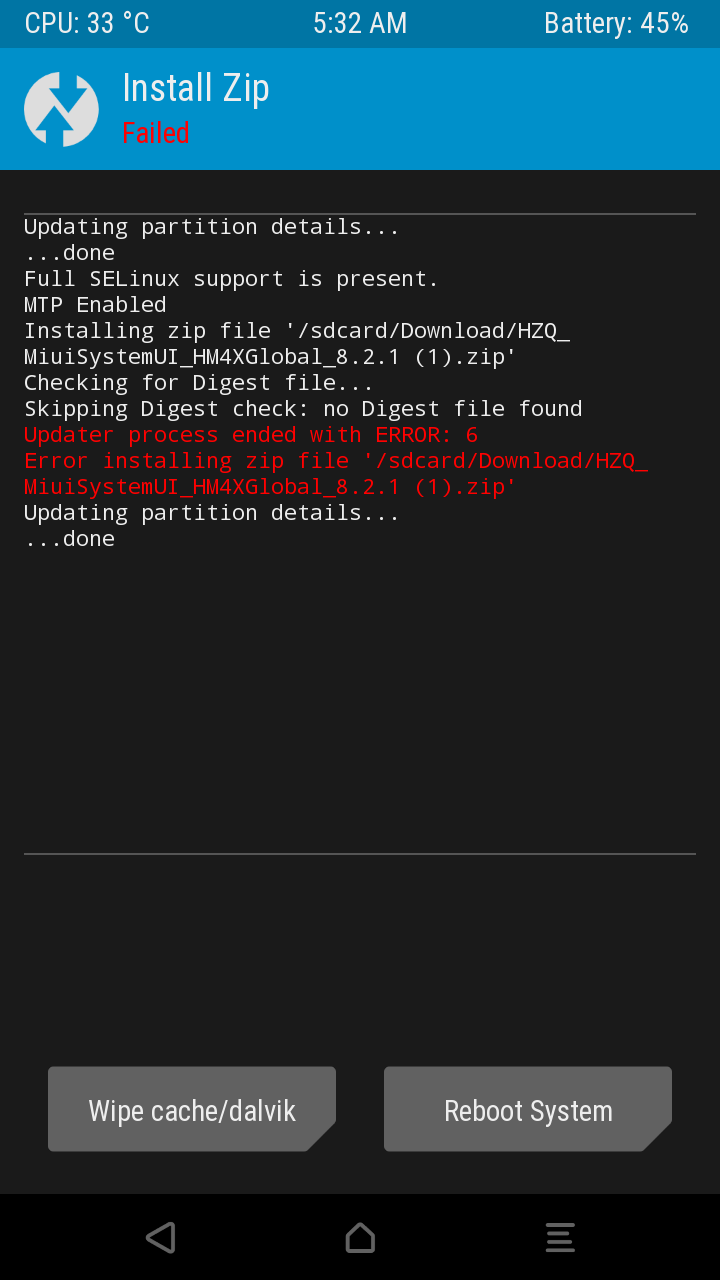Open TWRP home via the house icon

(360, 1237)
